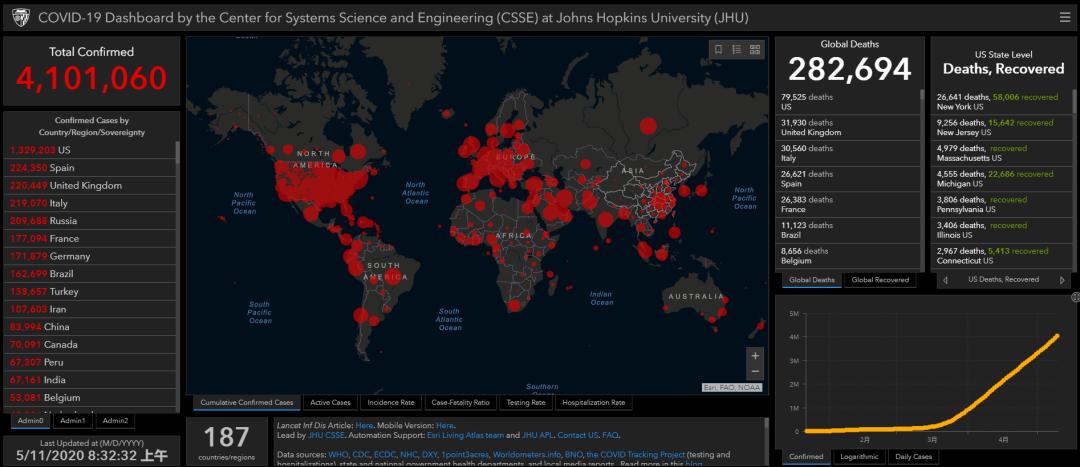Open map bookmarks icon

pos(718,50)
